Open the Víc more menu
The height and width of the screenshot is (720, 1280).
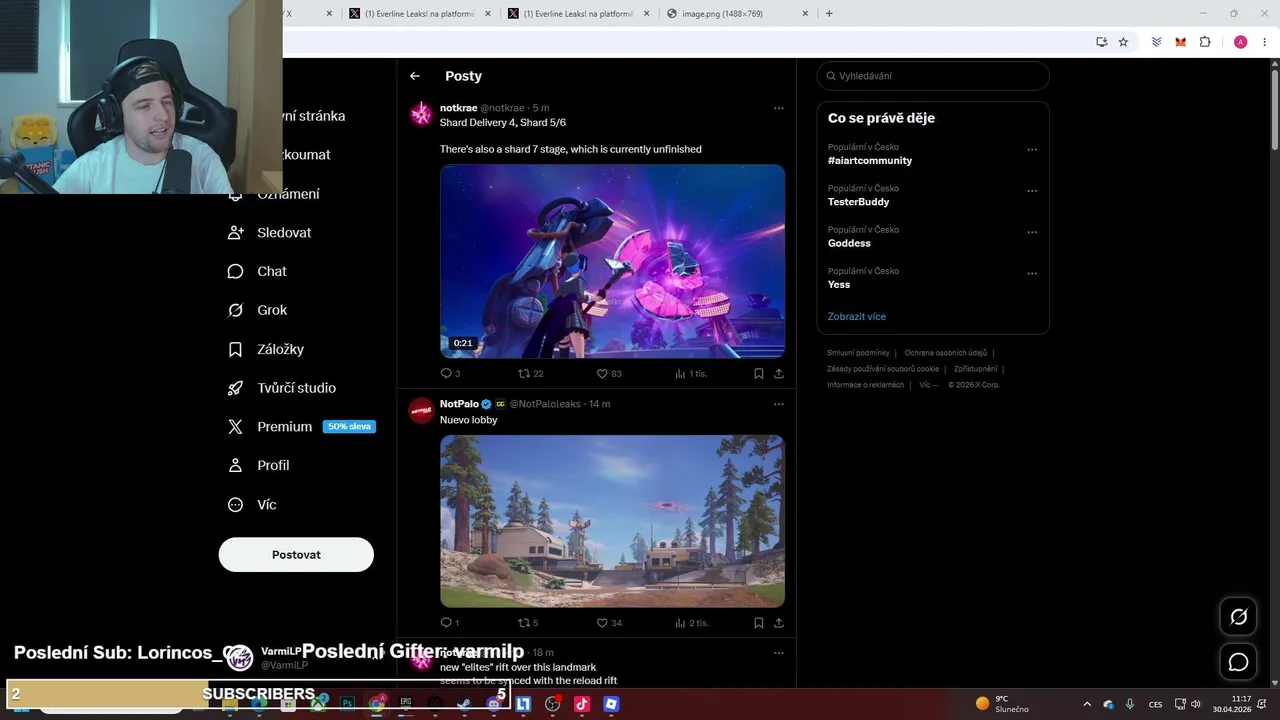click(x=253, y=505)
